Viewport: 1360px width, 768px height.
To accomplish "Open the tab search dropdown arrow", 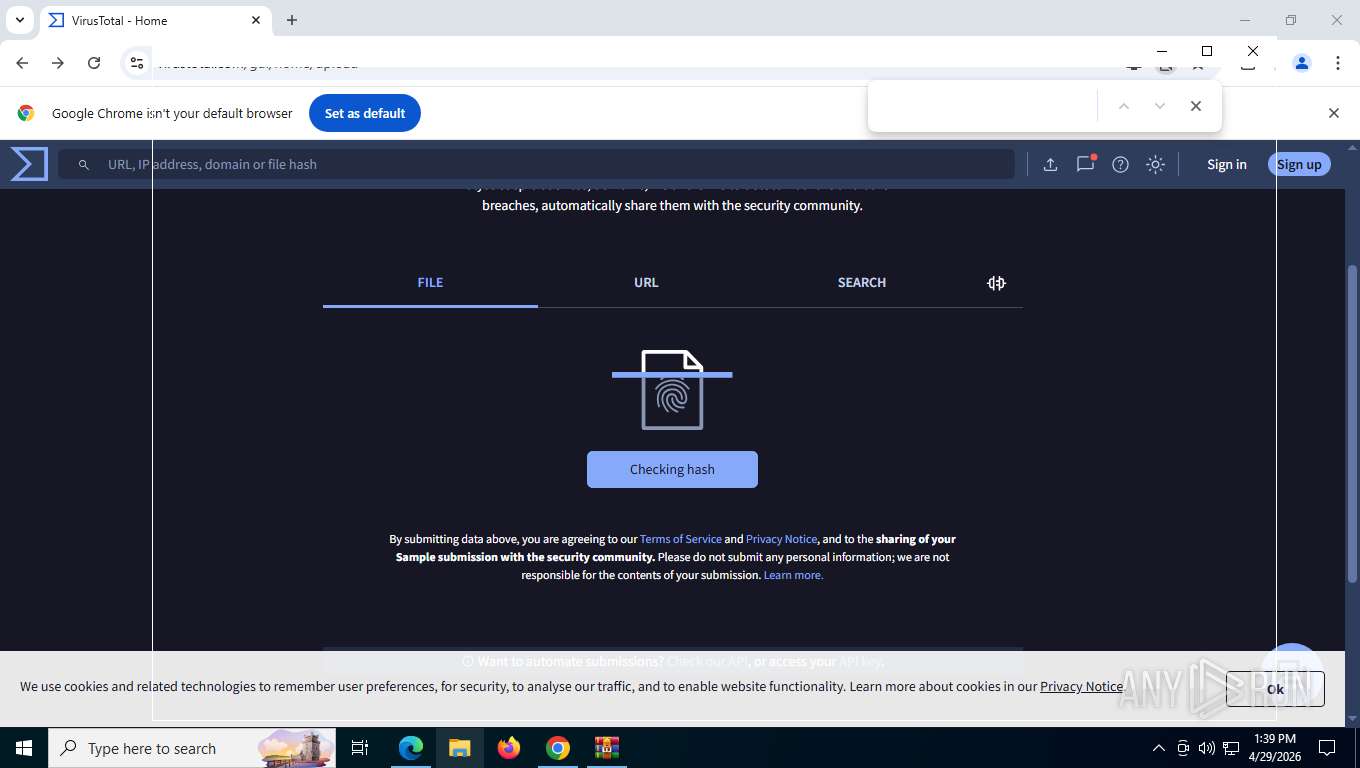I will tap(19, 20).
